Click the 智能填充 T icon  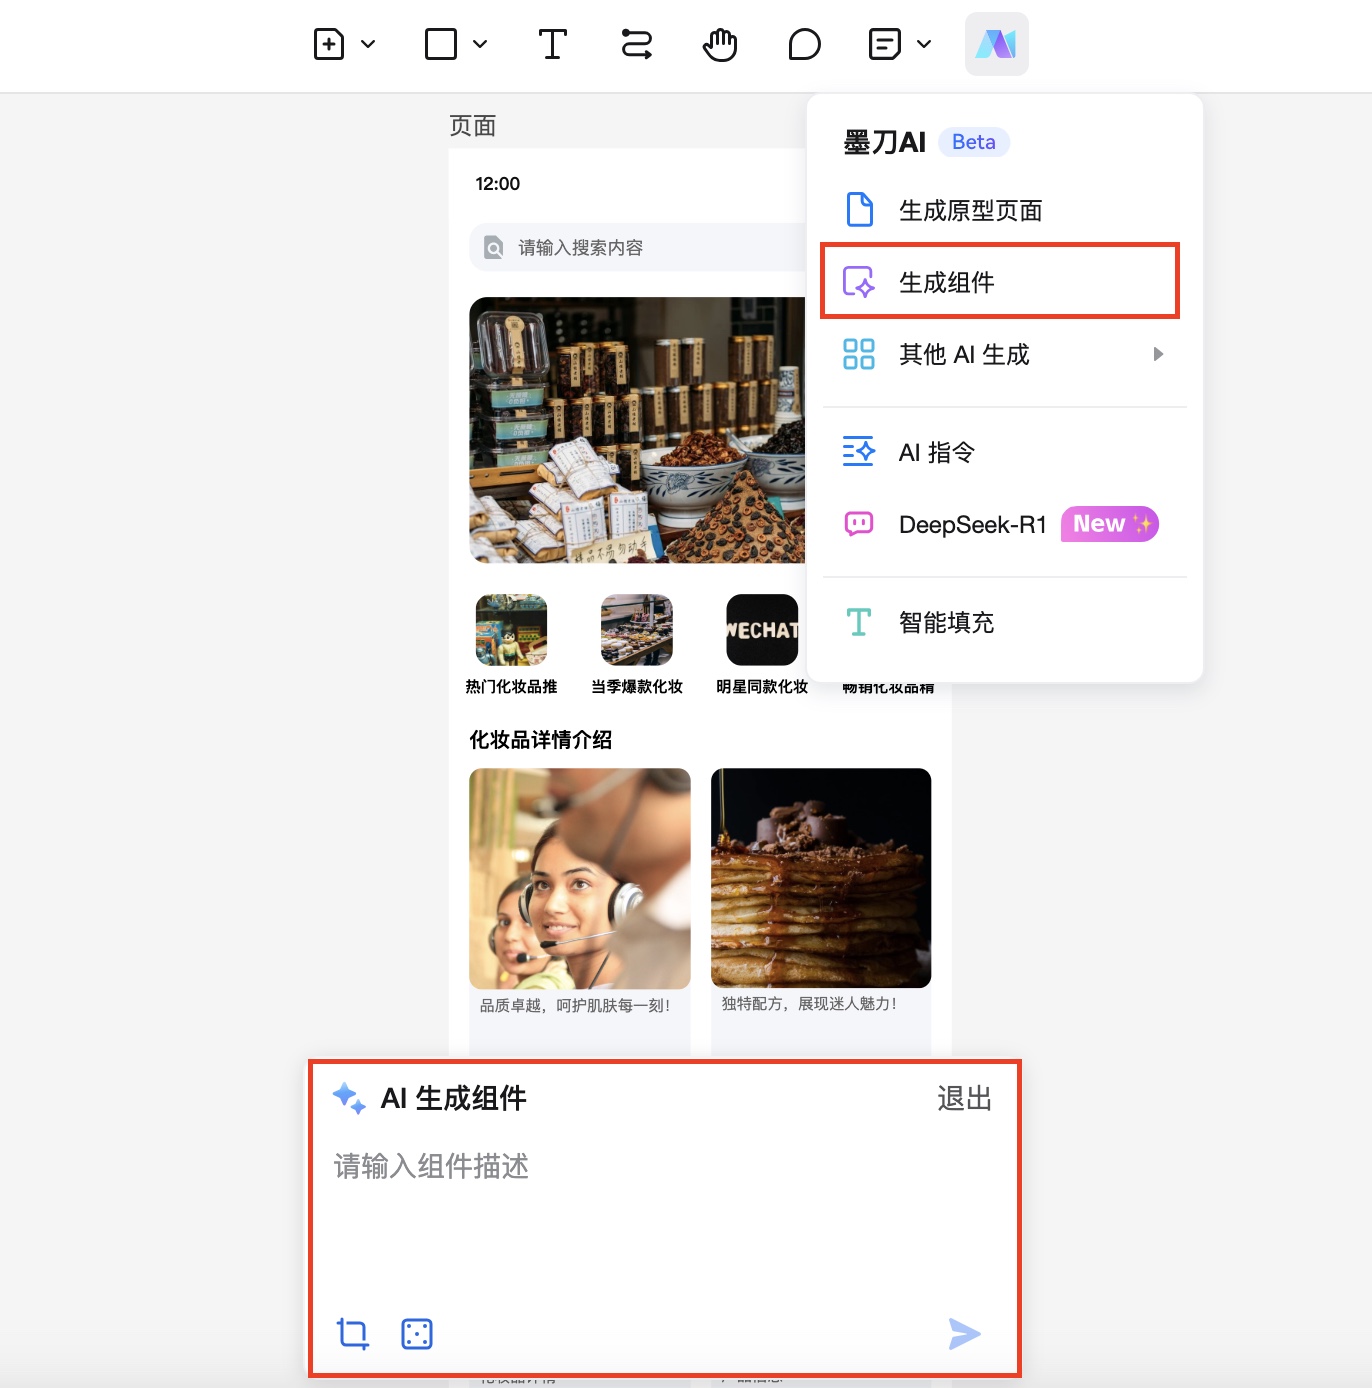[859, 622]
